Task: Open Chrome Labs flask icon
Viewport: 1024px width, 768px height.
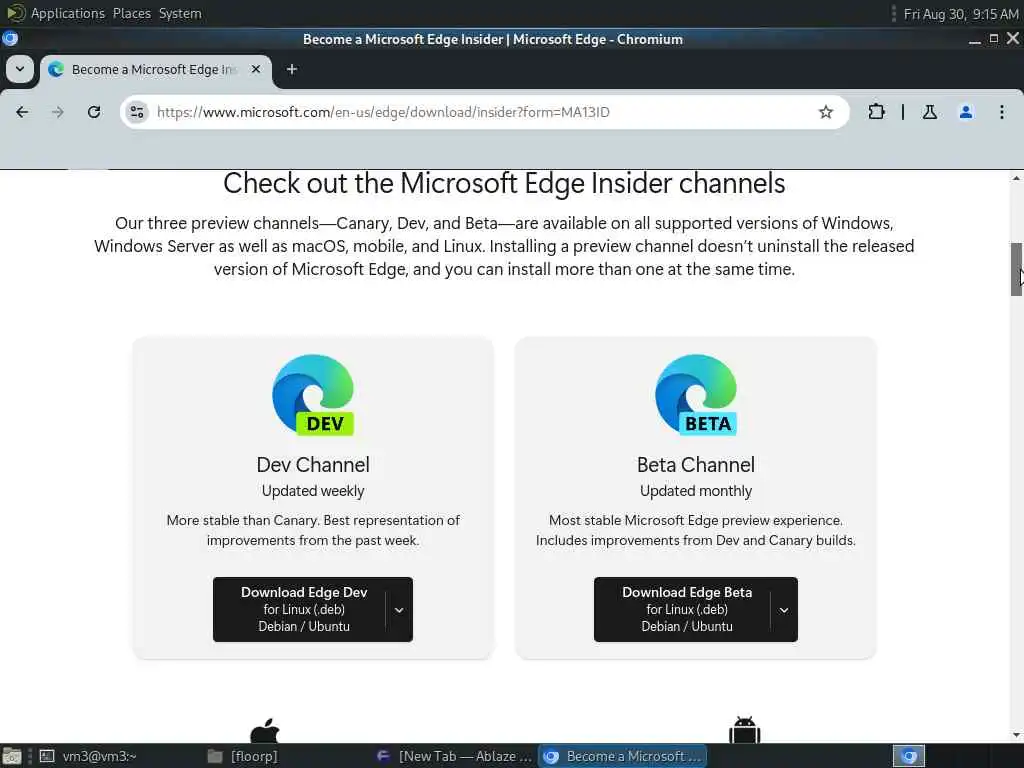Action: 930,112
